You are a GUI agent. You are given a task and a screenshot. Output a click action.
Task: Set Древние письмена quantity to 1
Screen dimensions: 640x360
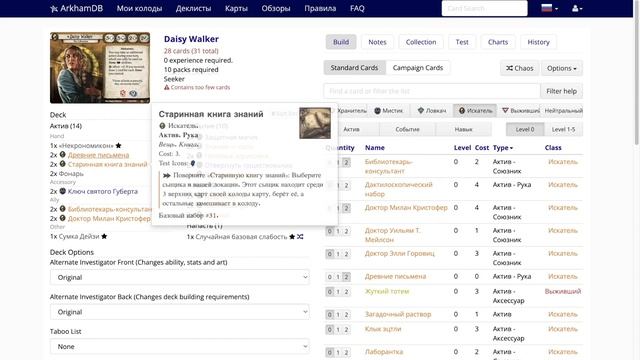[338, 277]
